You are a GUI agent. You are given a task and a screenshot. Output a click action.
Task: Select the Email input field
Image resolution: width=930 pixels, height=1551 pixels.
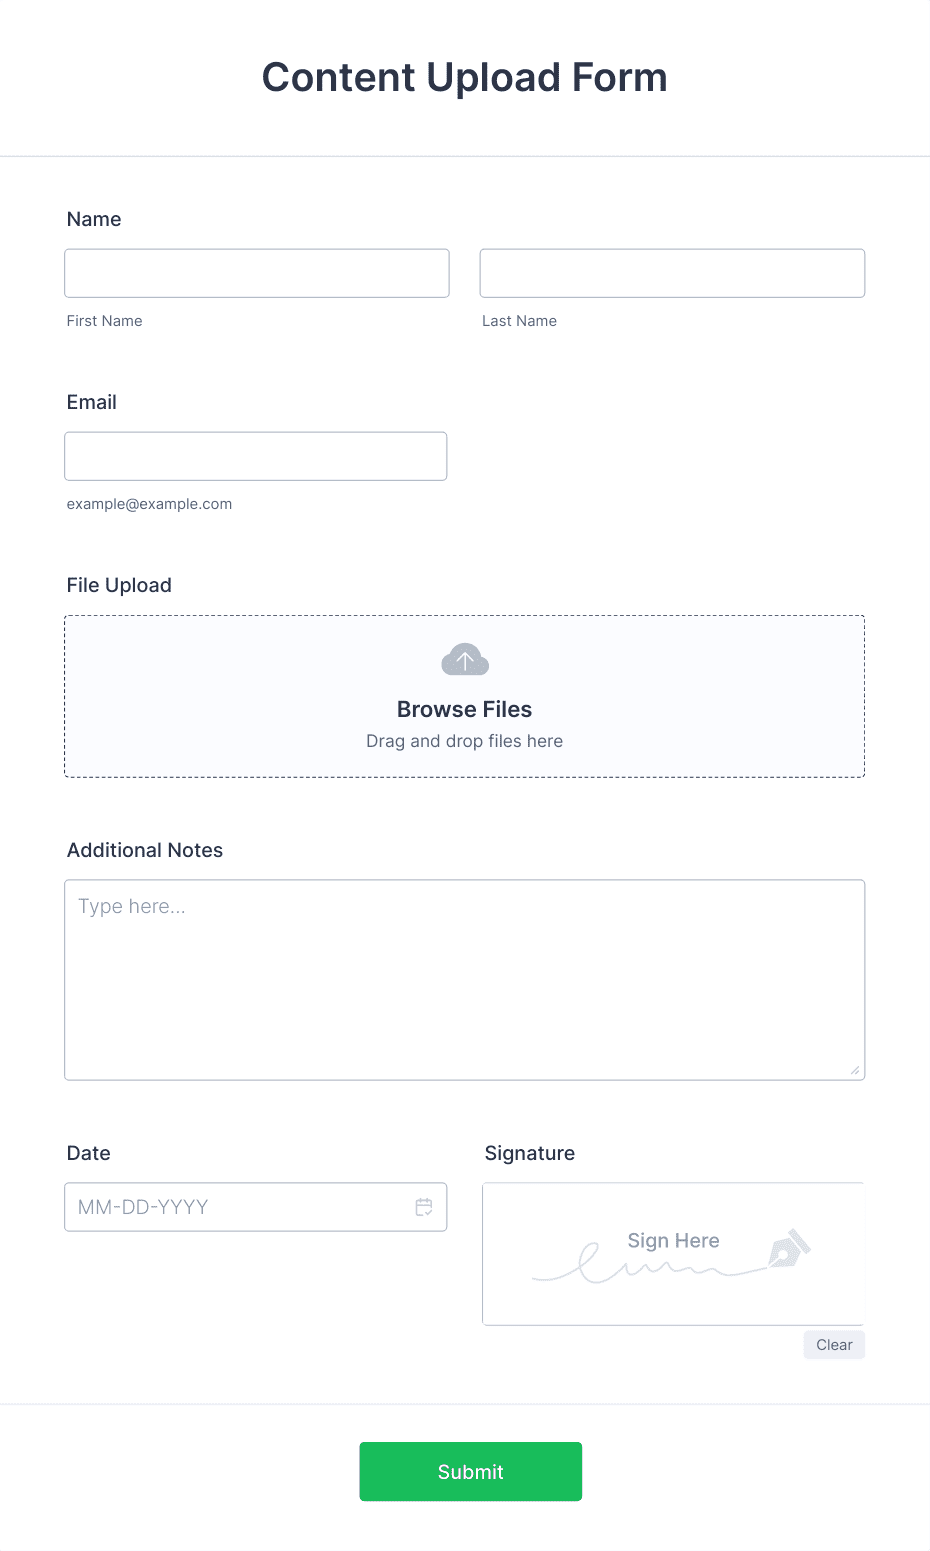pos(255,456)
